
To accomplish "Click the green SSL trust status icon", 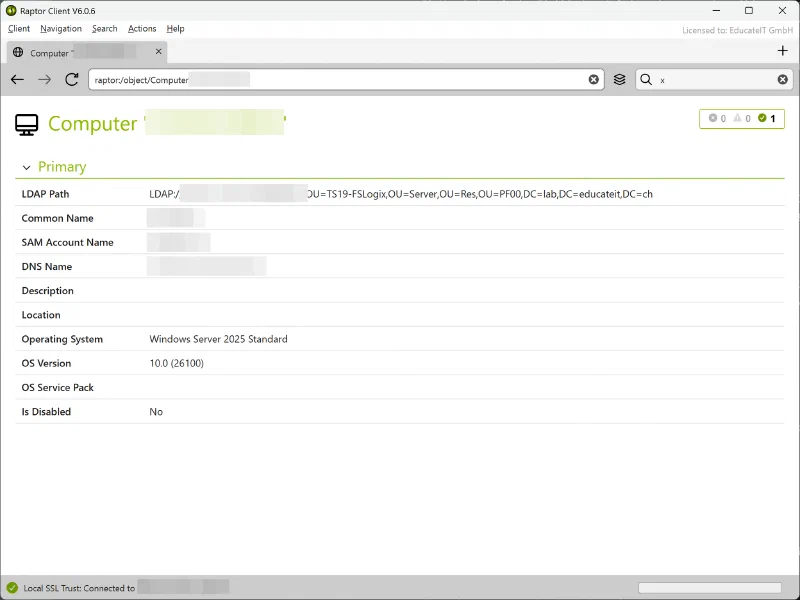I will pos(12,588).
